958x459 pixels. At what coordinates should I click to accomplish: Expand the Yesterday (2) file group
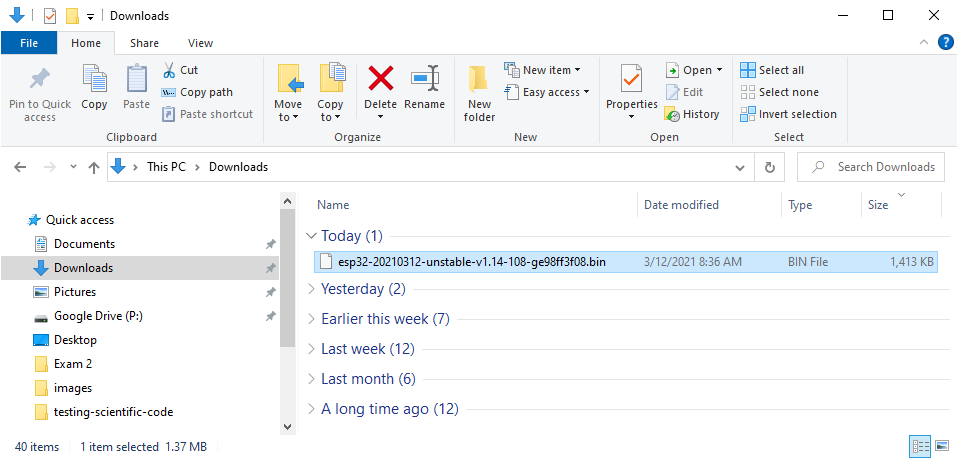(310, 289)
